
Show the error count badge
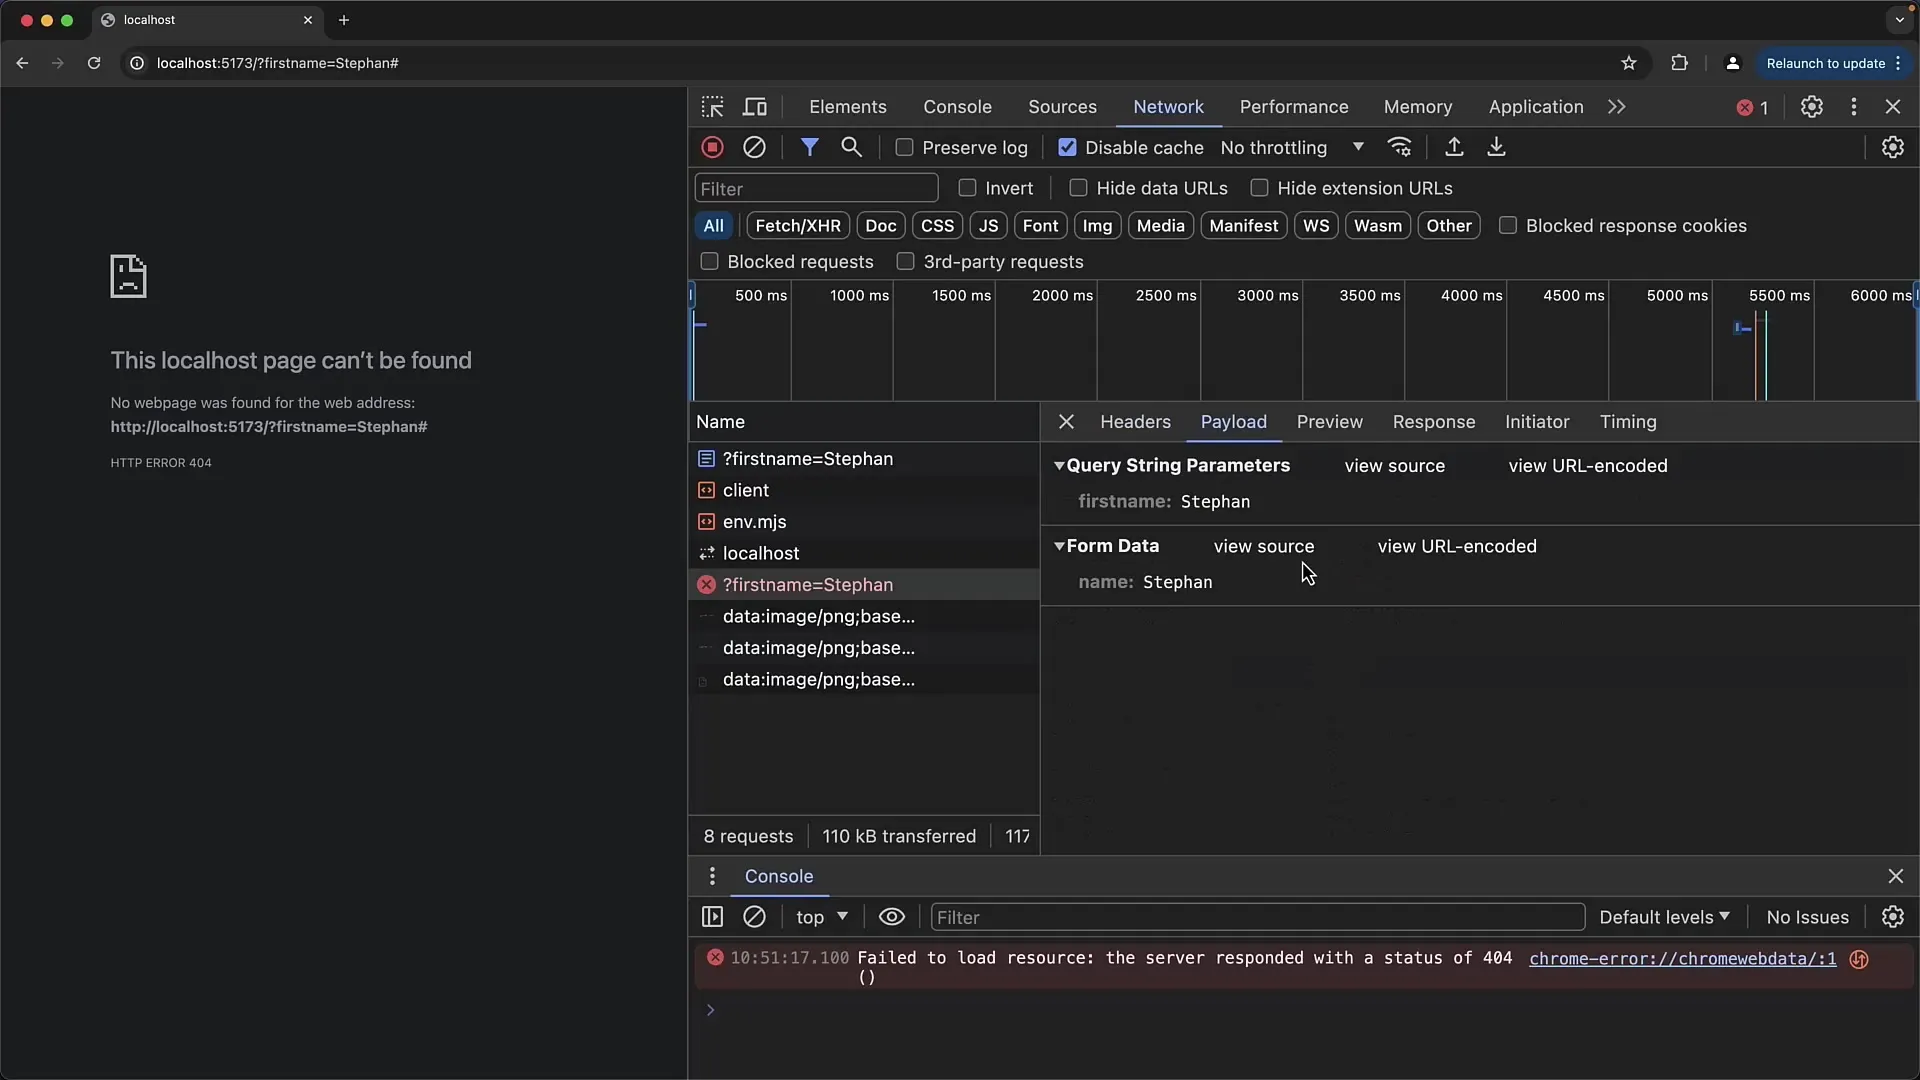1753,108
